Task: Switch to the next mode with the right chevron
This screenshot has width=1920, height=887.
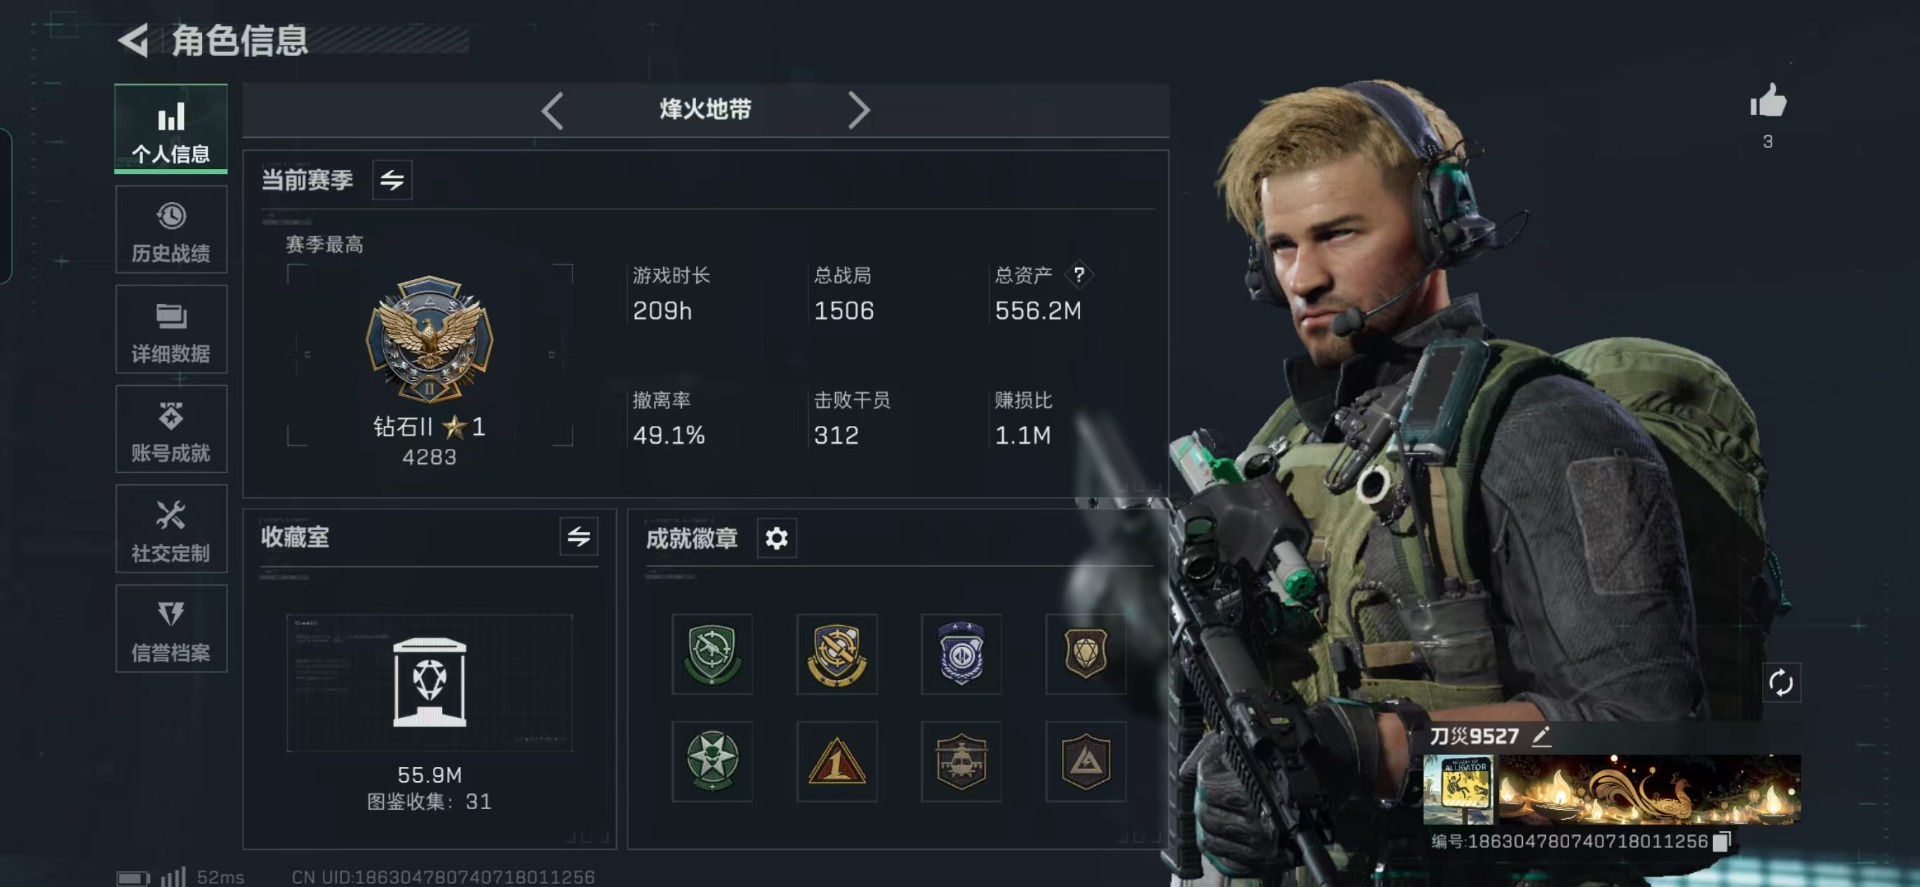Action: [x=858, y=110]
